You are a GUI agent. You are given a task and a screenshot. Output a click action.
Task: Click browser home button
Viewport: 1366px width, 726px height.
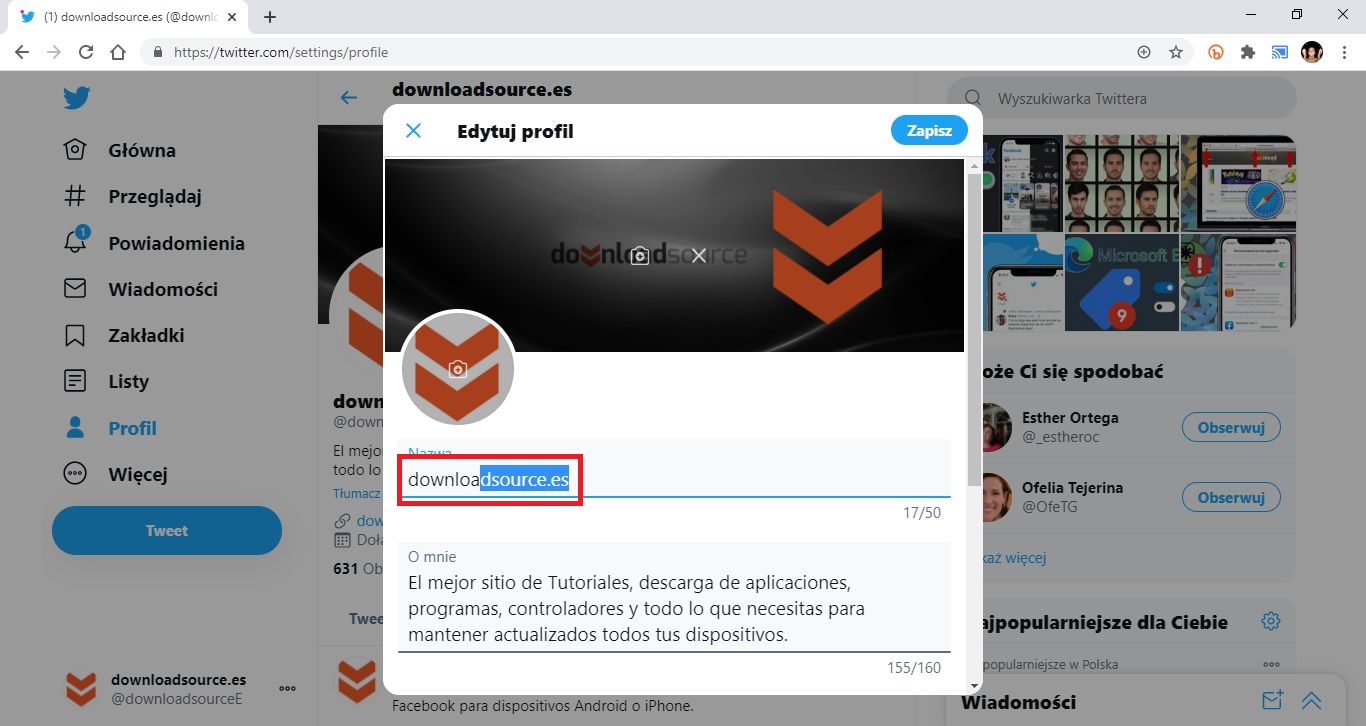click(x=118, y=52)
